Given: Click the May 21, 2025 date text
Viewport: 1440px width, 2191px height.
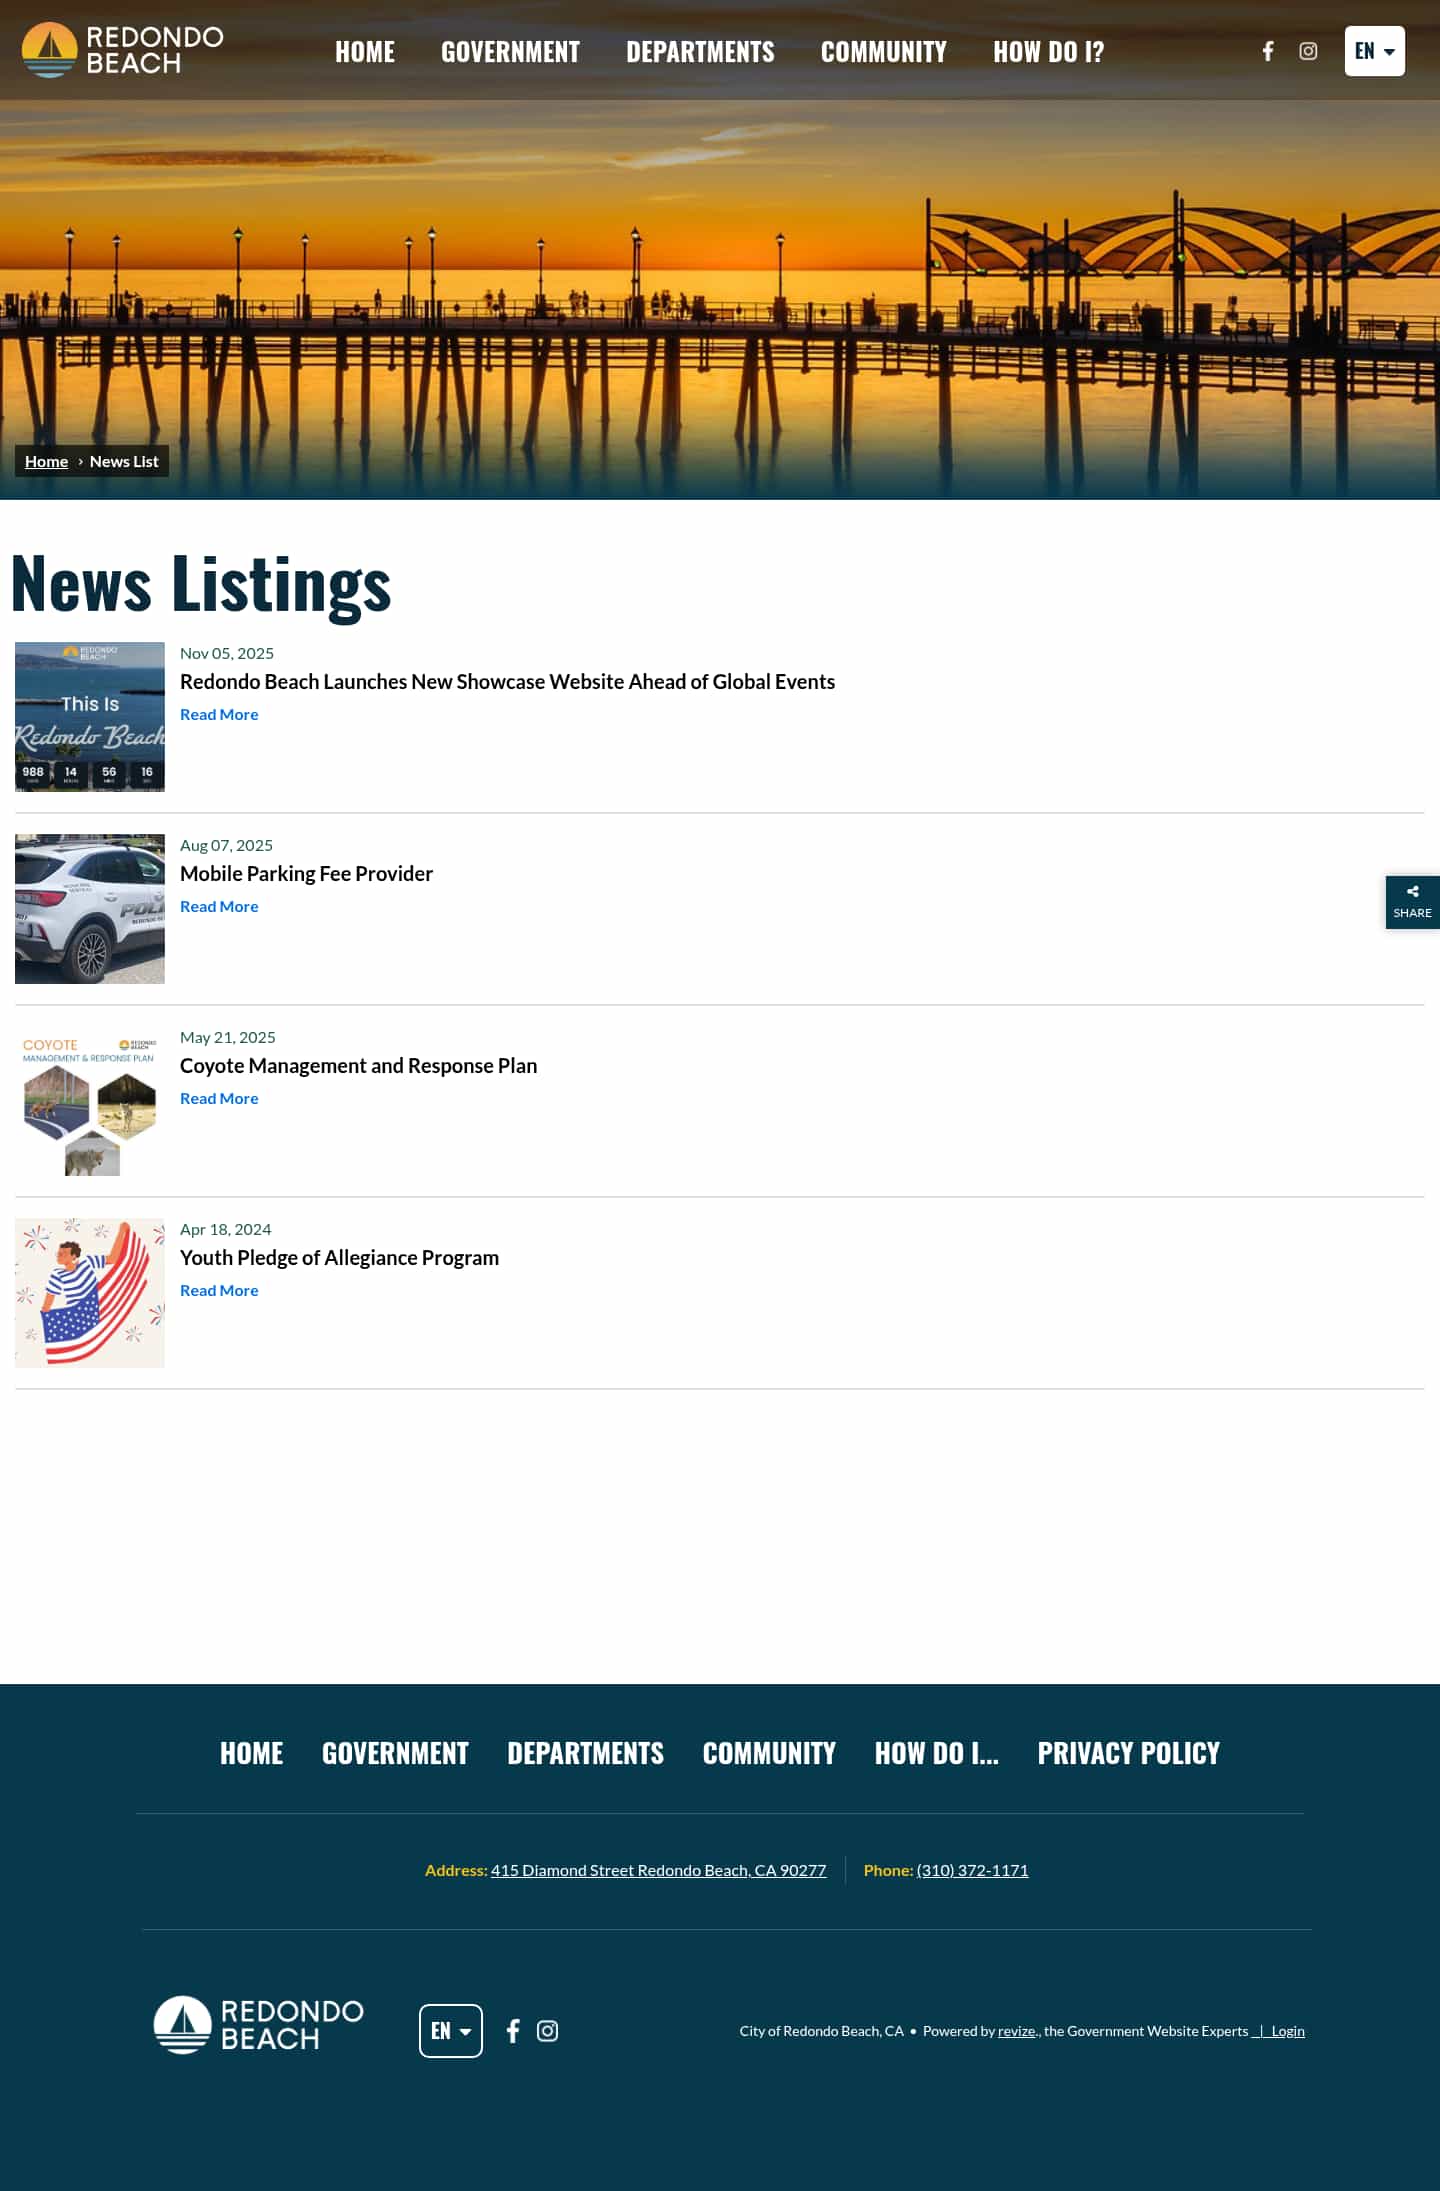Looking at the screenshot, I should tap(228, 1037).
